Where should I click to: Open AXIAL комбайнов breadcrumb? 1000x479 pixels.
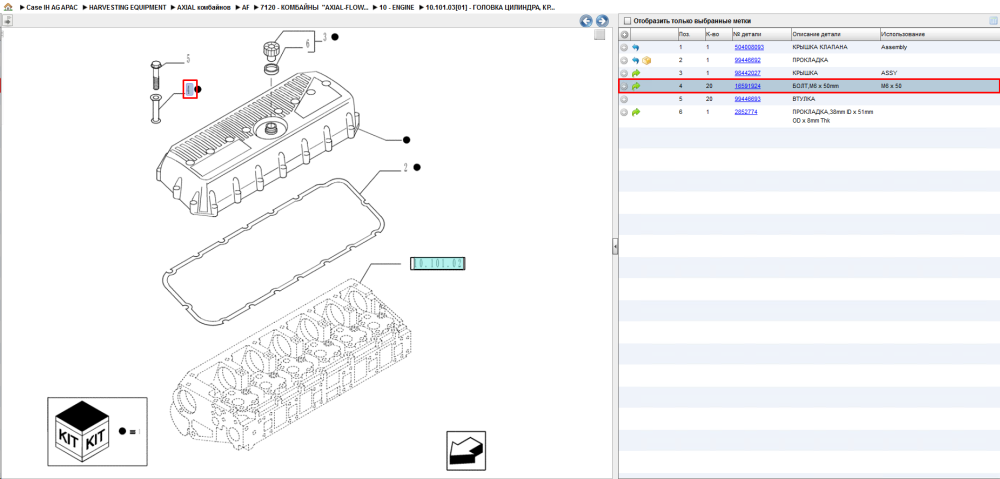pos(204,7)
